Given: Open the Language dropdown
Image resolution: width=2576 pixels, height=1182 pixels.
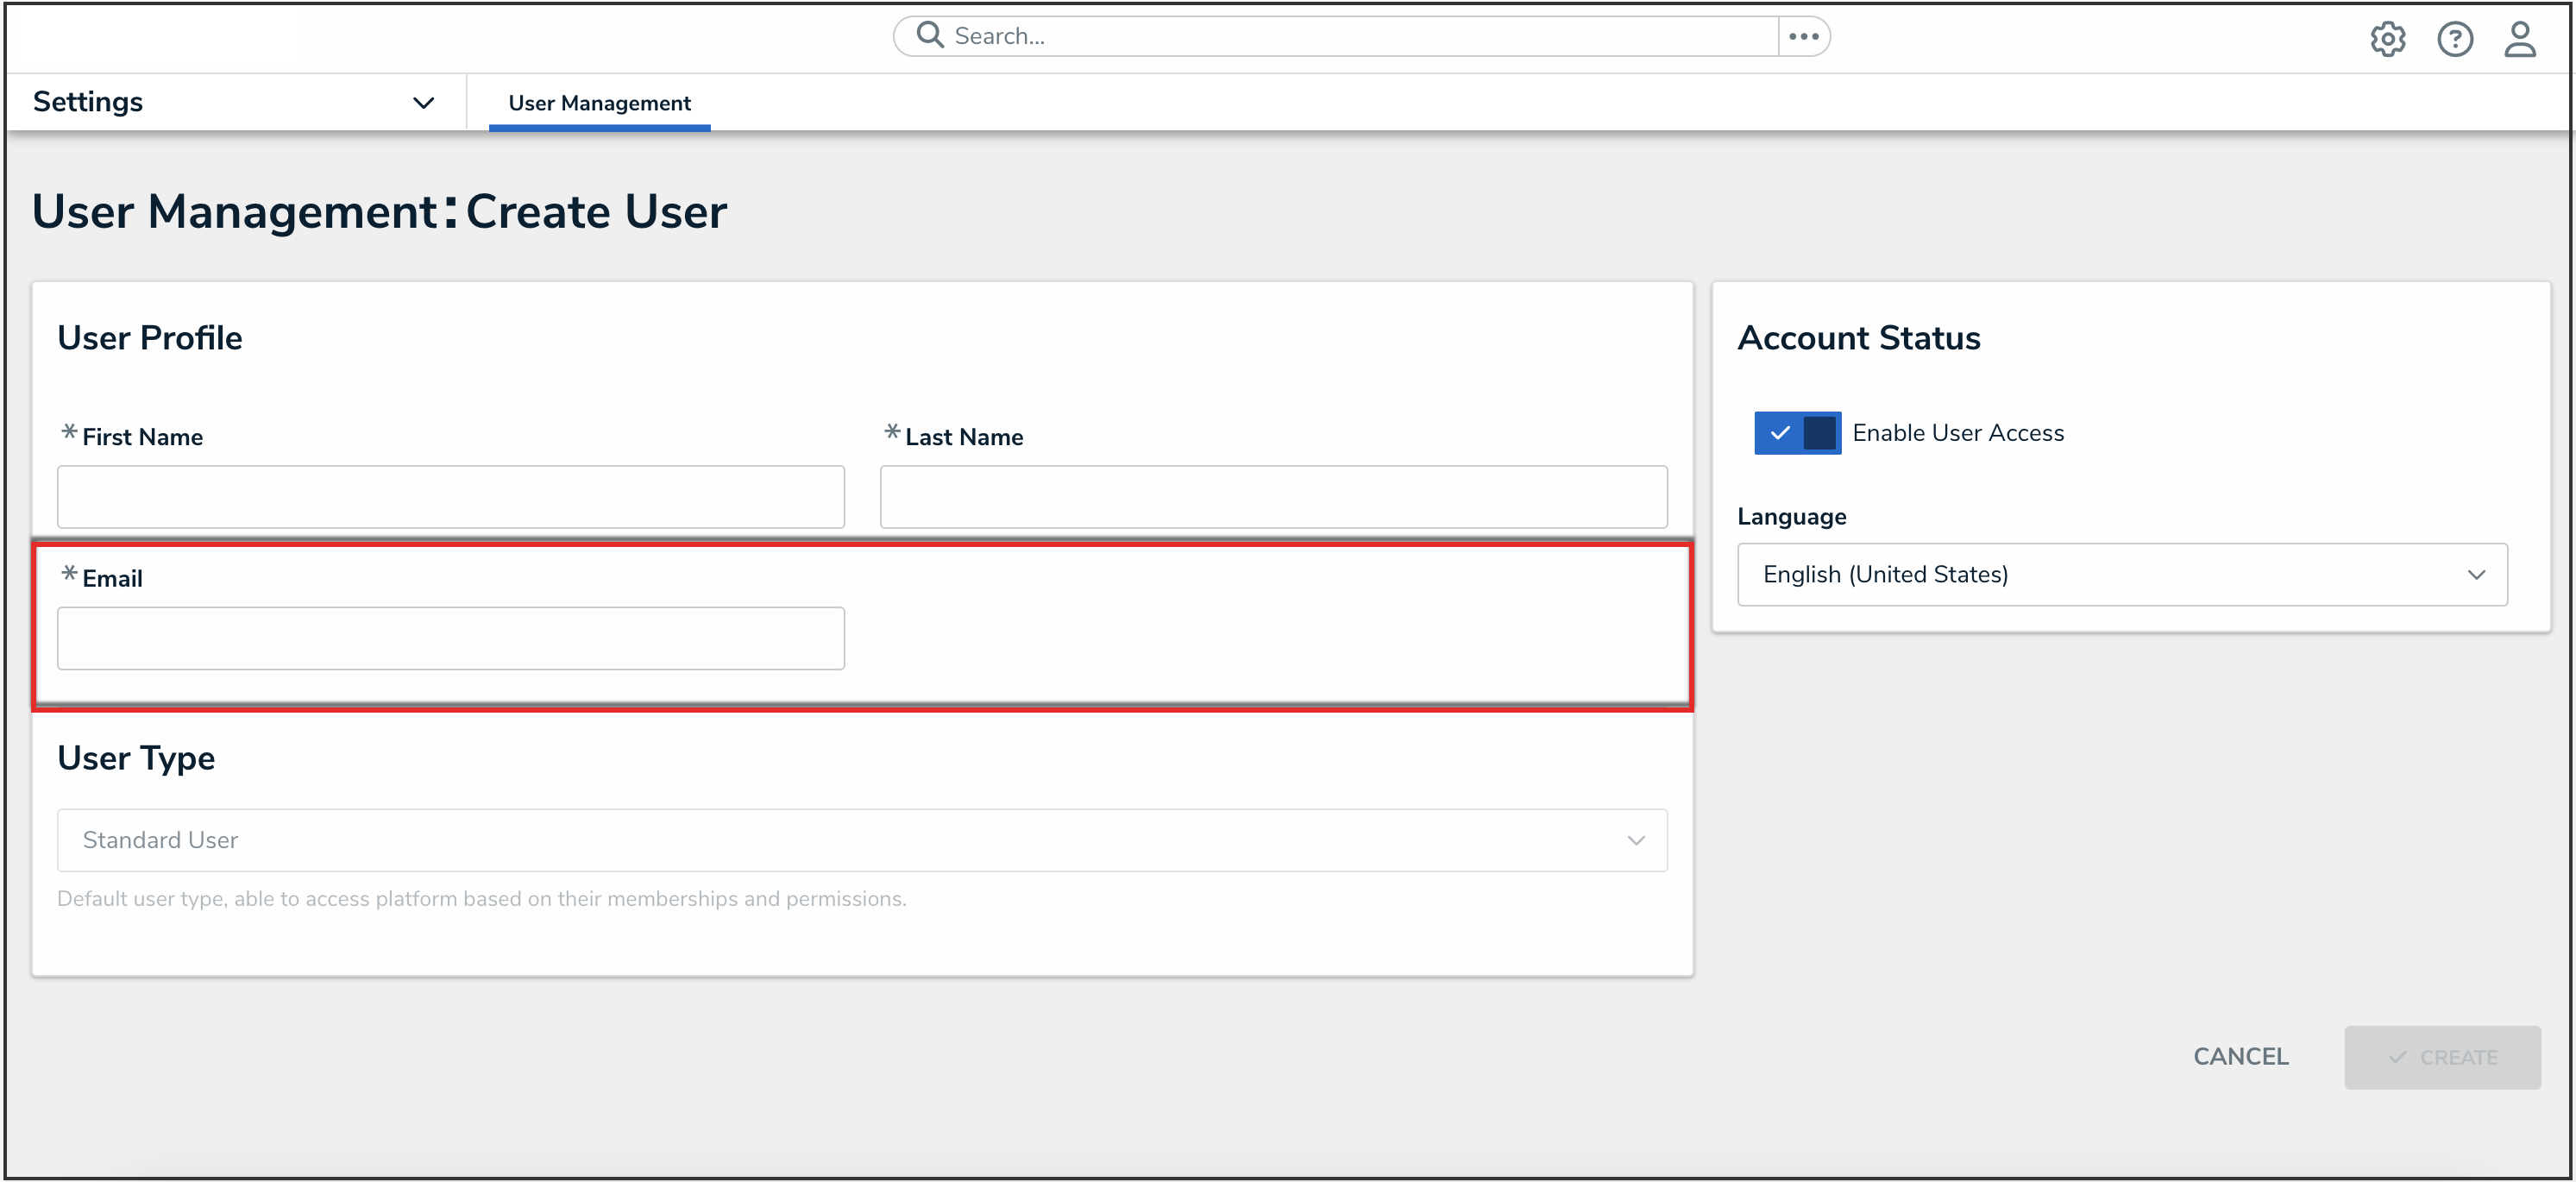Looking at the screenshot, I should click(x=2121, y=574).
